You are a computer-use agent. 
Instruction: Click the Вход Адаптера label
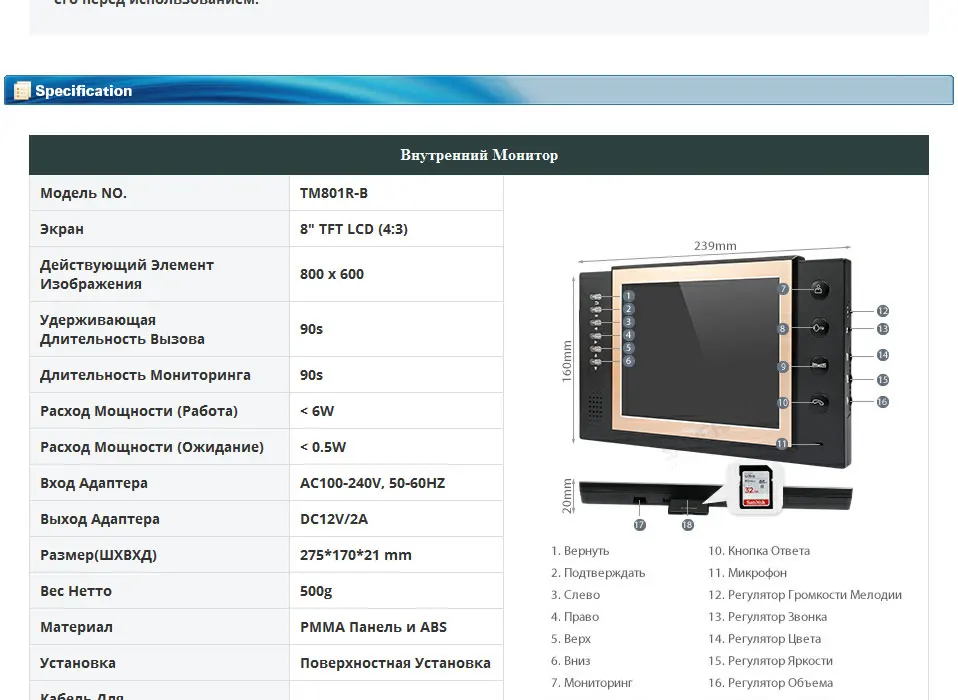pos(94,483)
